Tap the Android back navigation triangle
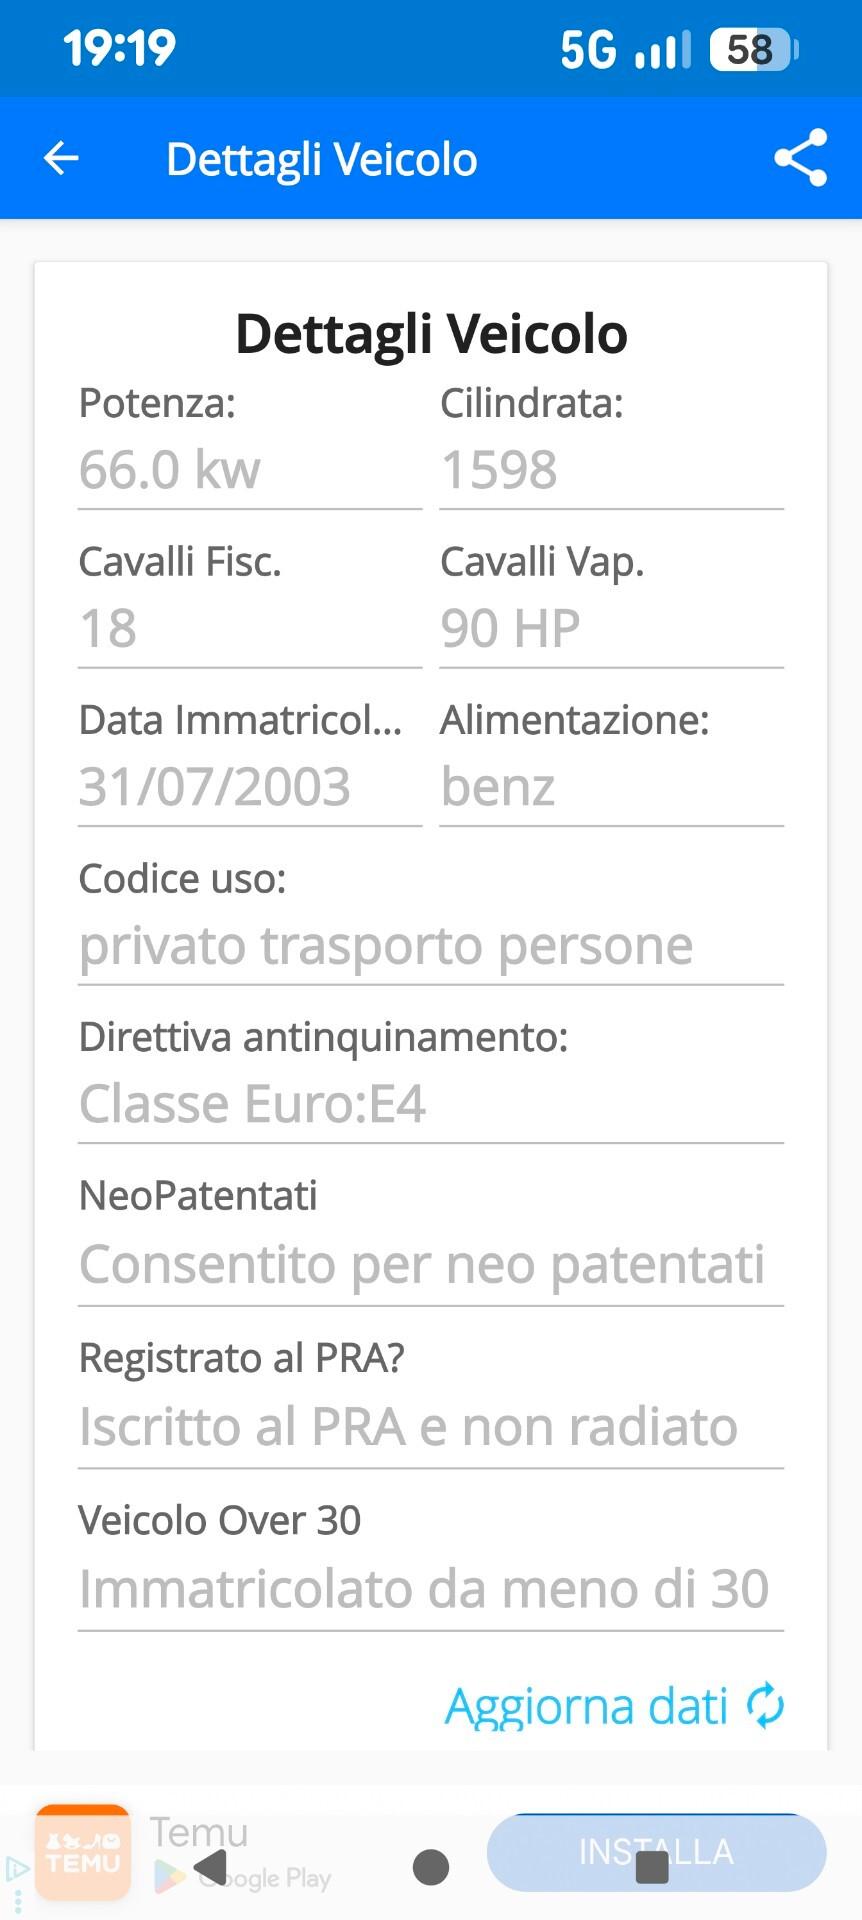This screenshot has width=862, height=1920. 211,1866
